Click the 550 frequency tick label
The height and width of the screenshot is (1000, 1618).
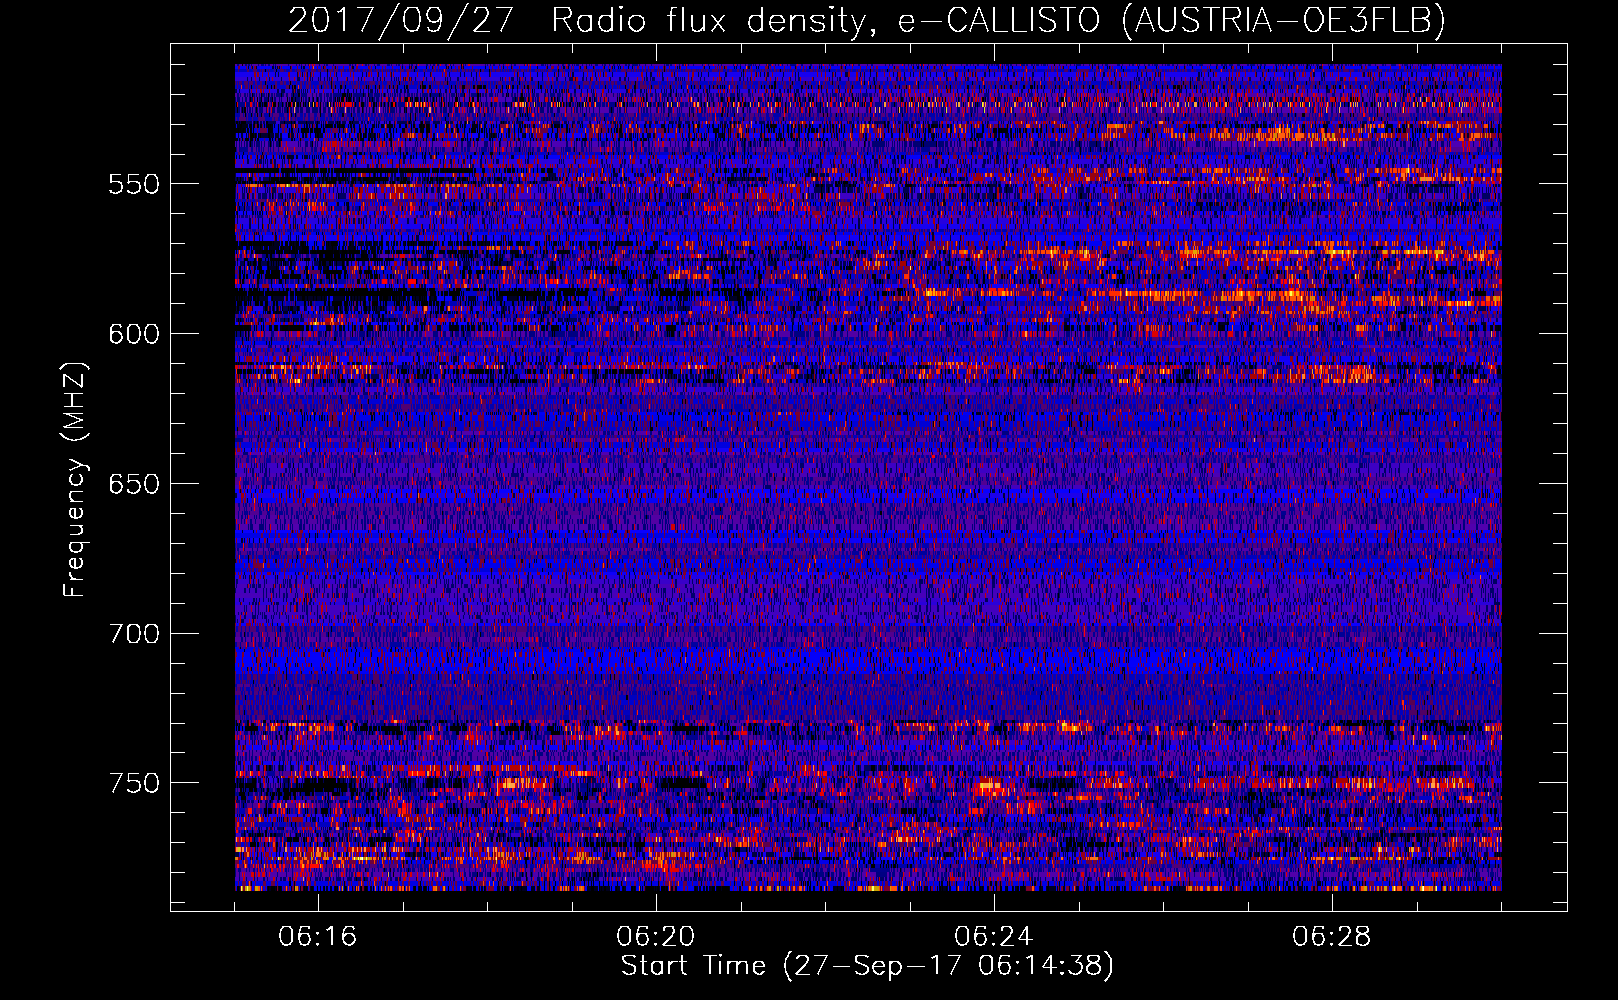pos(134,184)
